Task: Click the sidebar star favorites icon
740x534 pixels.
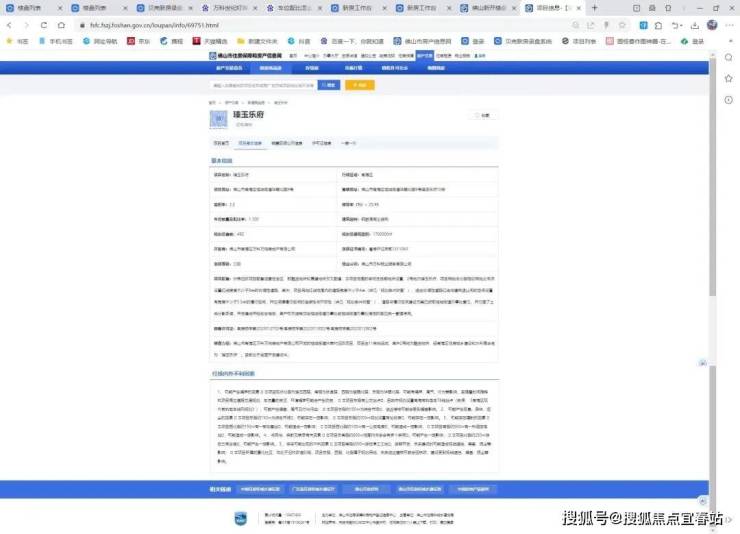Action: (729, 79)
